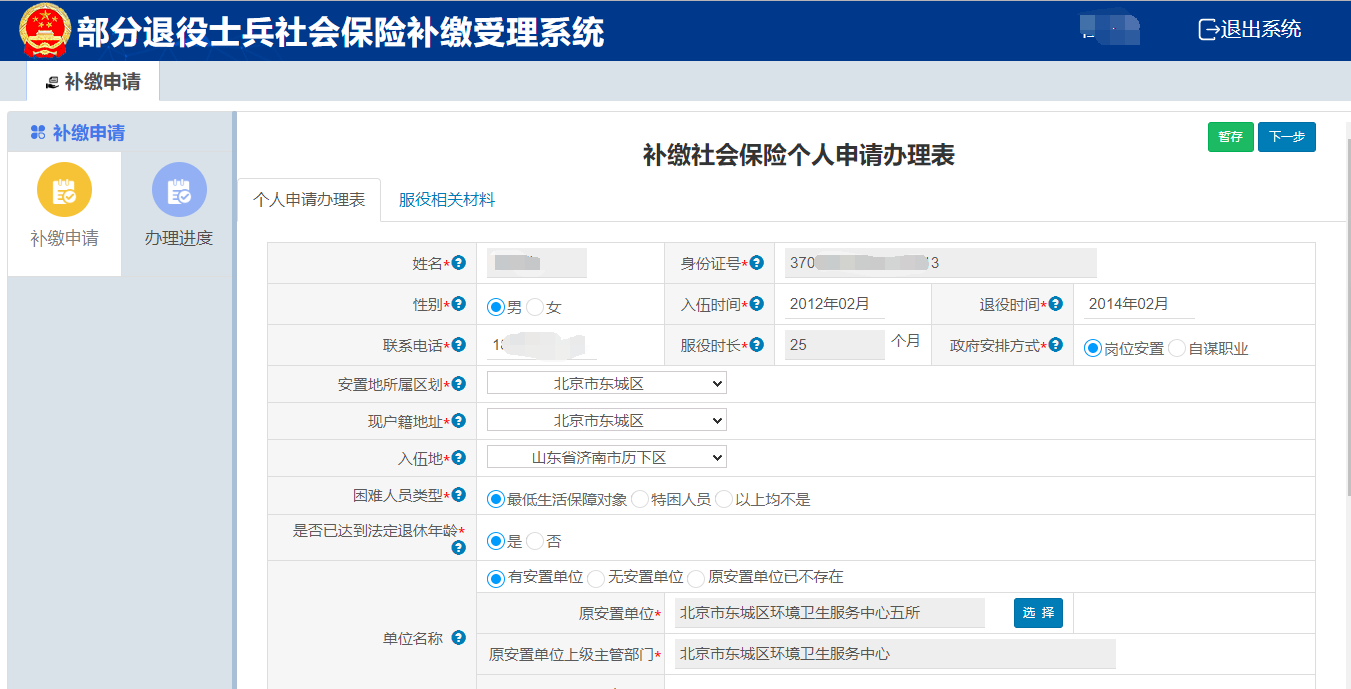
Task: Click the green 暂存 button
Action: 1230,137
